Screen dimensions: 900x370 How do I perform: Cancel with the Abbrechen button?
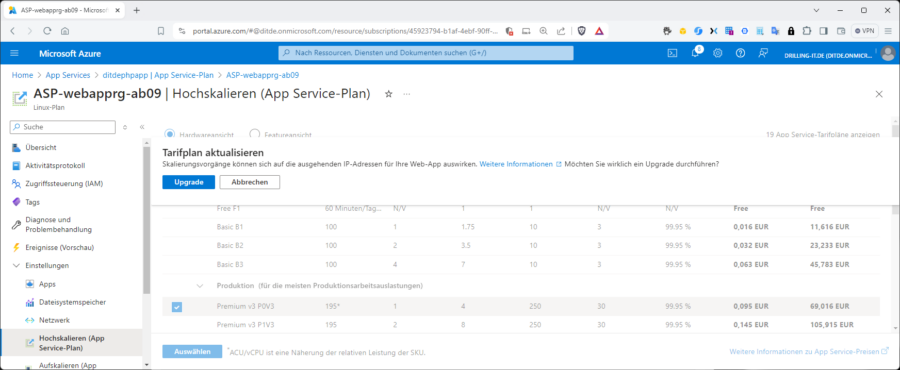point(250,182)
